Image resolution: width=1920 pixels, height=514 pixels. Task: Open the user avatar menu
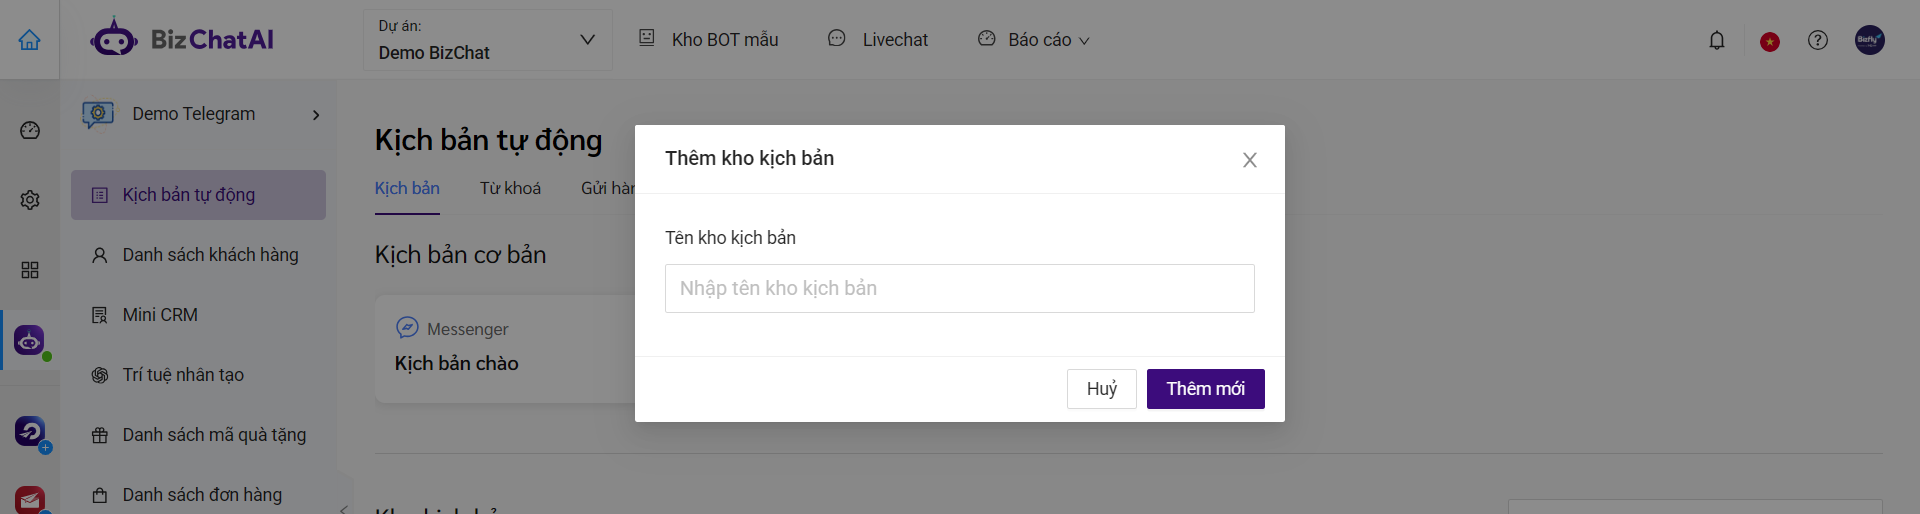1870,40
